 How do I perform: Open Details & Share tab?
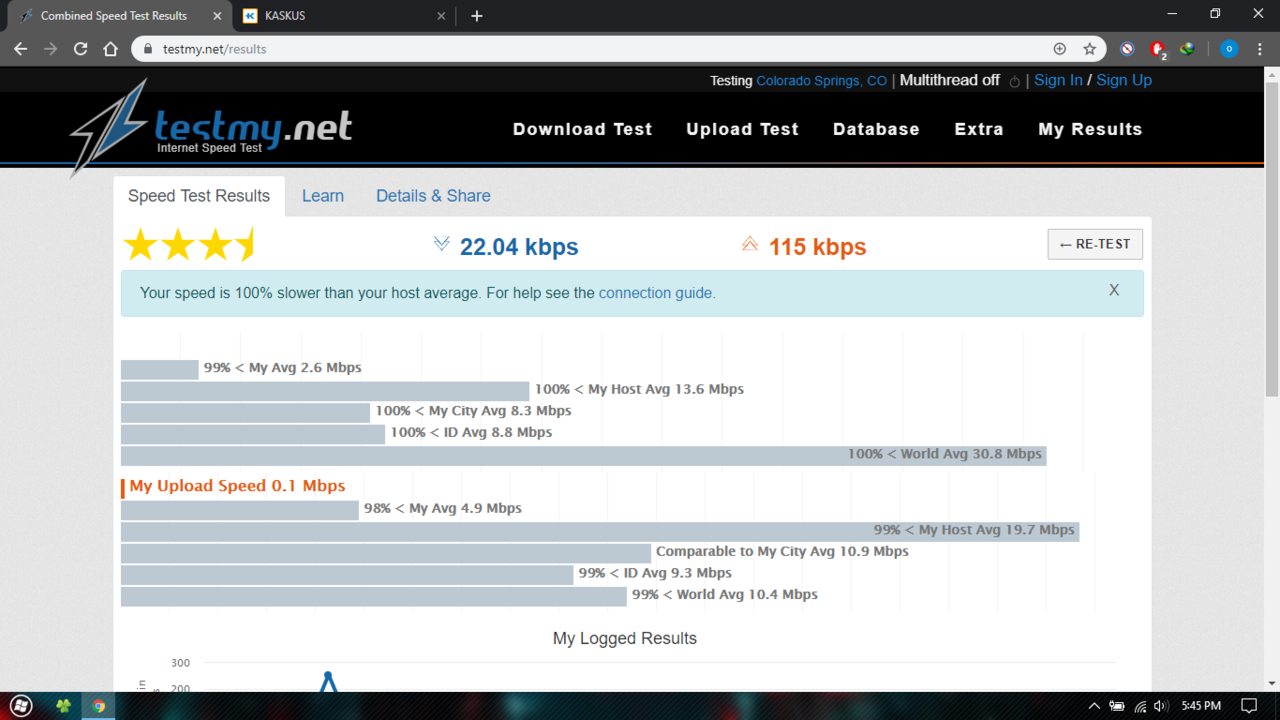point(433,196)
